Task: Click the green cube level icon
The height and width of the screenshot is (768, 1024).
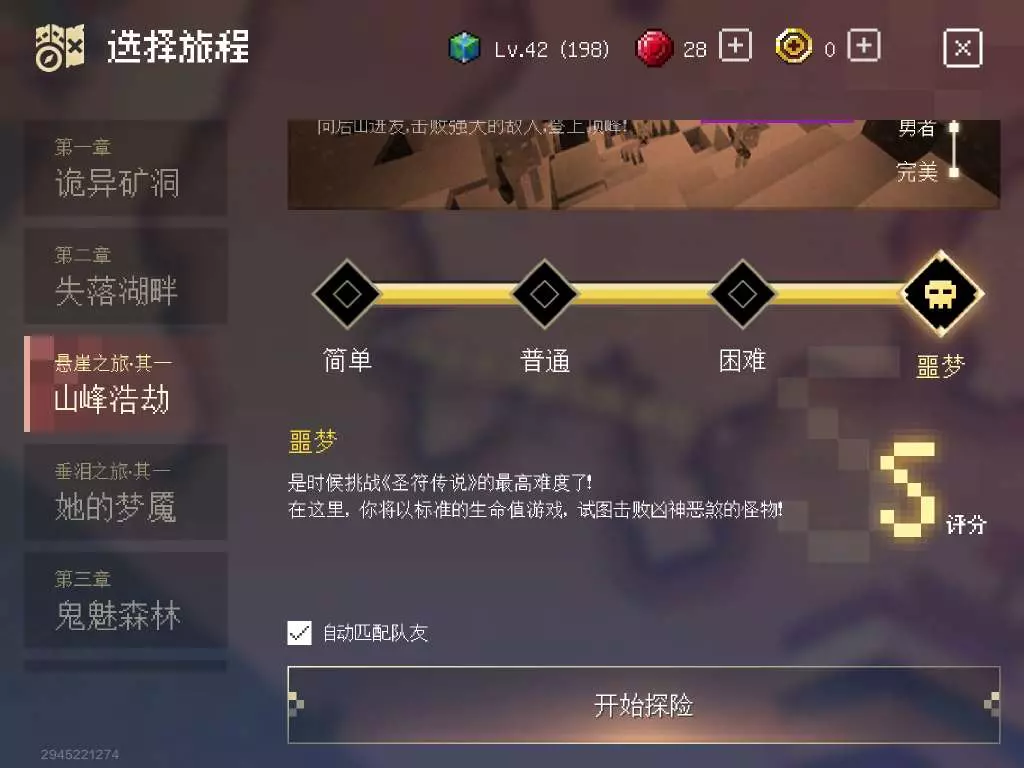Action: 464,48
